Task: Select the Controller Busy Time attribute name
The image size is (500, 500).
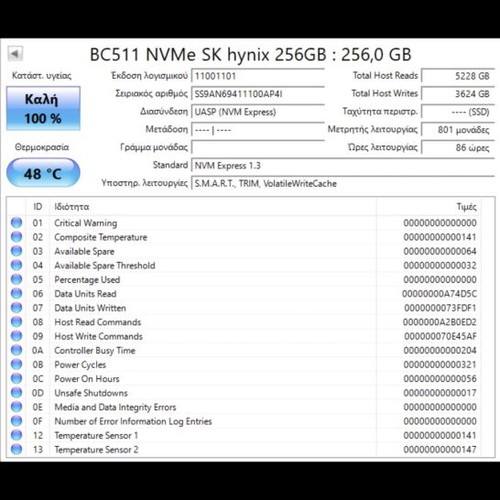Action: tap(95, 351)
